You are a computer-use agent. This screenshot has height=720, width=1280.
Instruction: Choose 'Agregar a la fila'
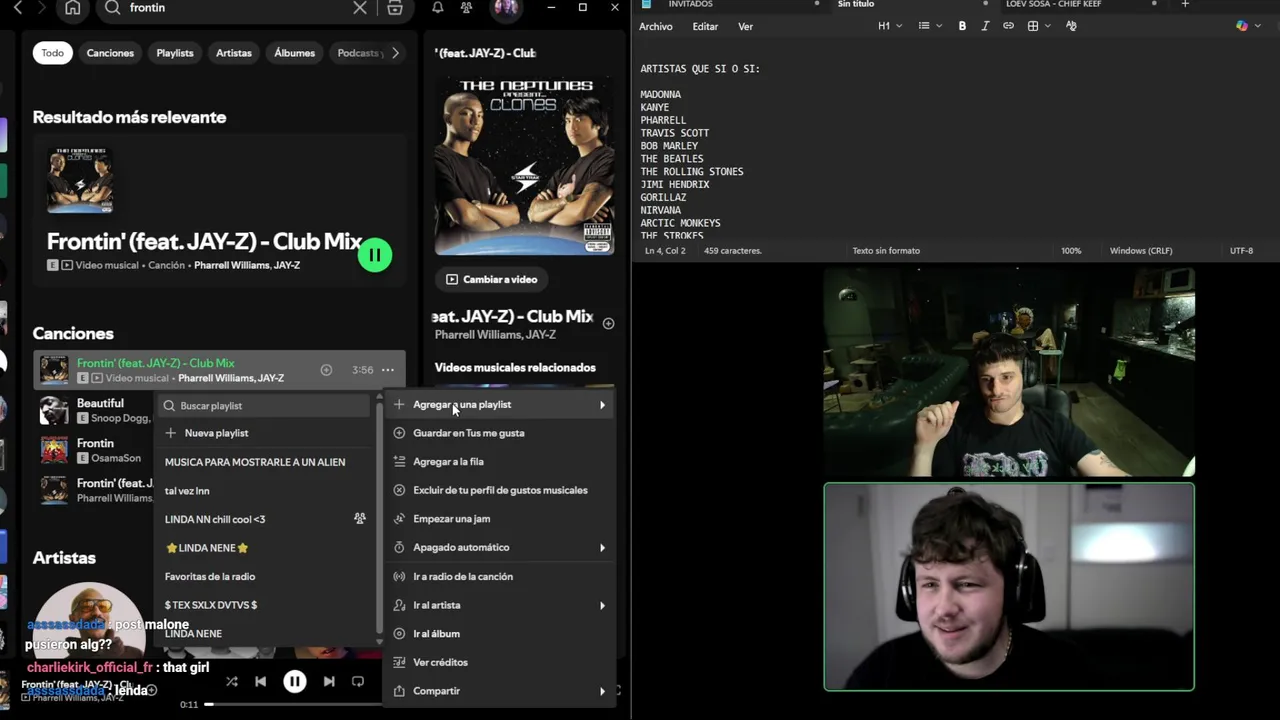click(500, 462)
